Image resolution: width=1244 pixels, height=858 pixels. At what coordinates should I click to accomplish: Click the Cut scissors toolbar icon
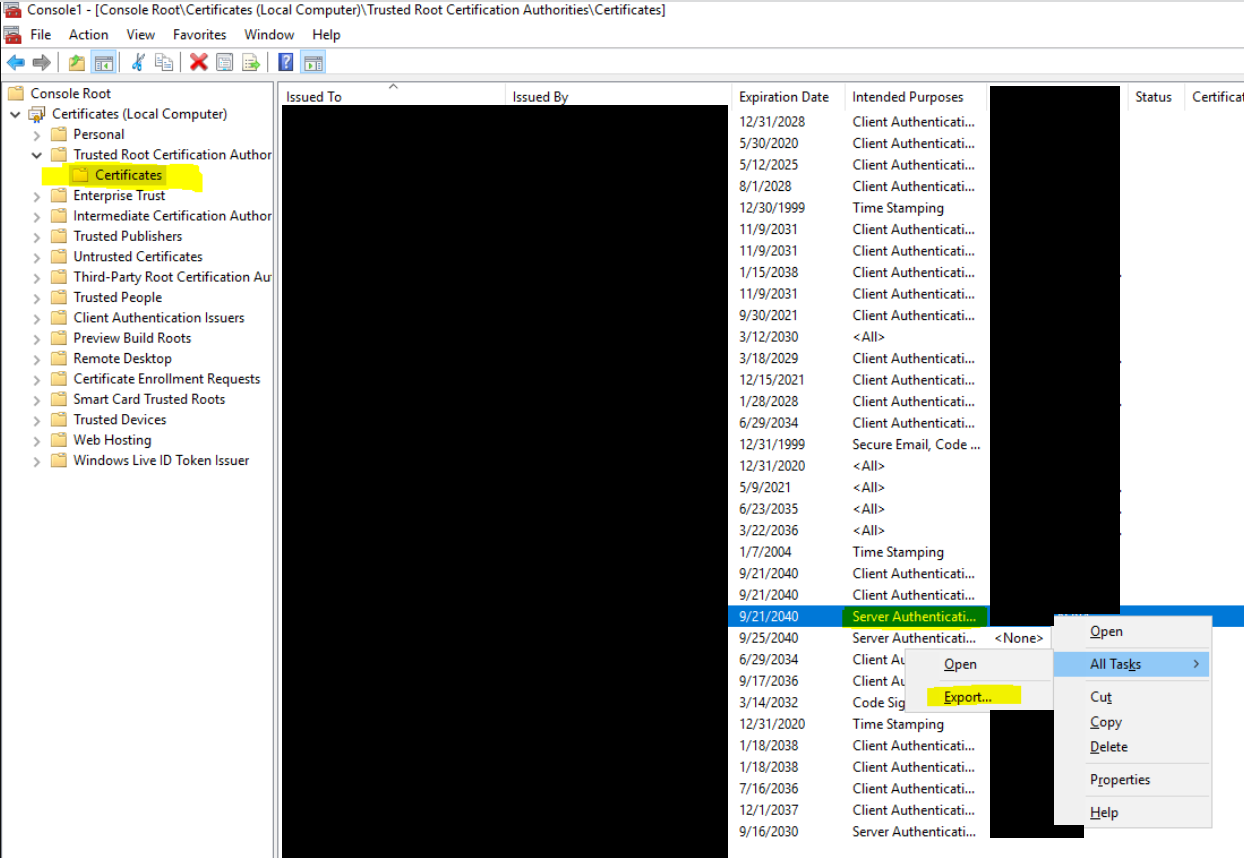138,63
